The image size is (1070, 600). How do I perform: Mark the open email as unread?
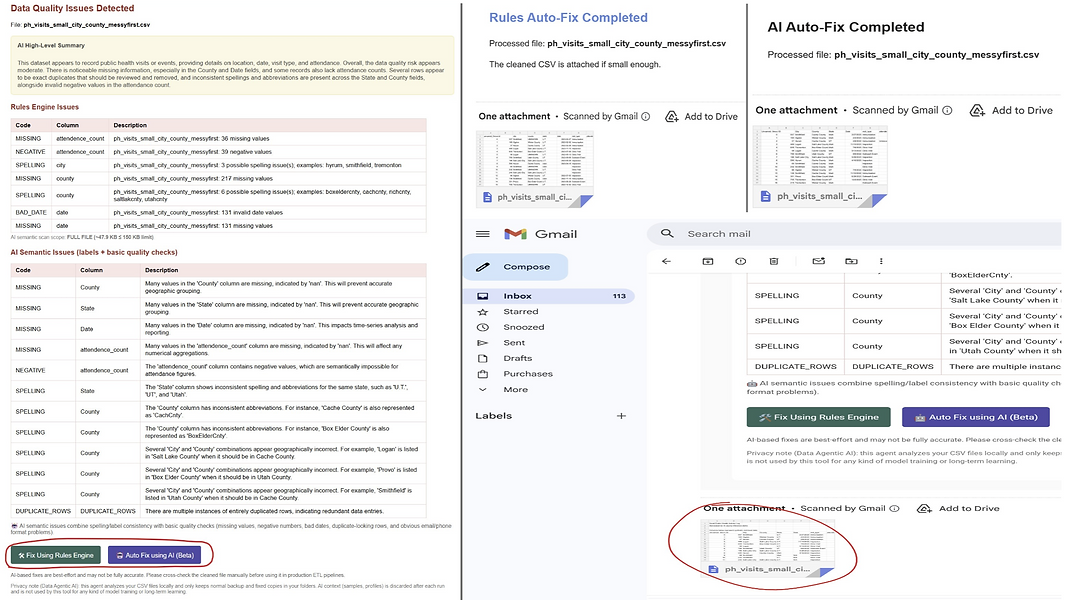(x=818, y=261)
